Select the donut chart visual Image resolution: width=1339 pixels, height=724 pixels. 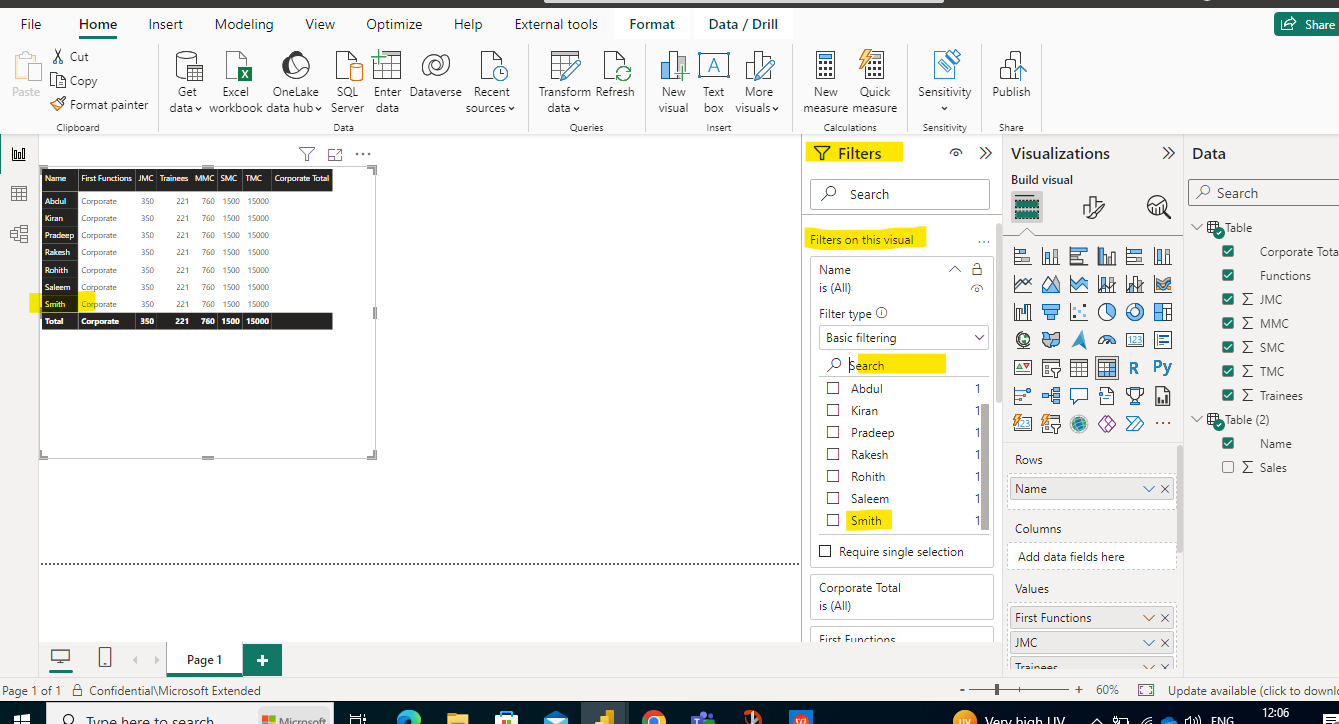click(1134, 312)
